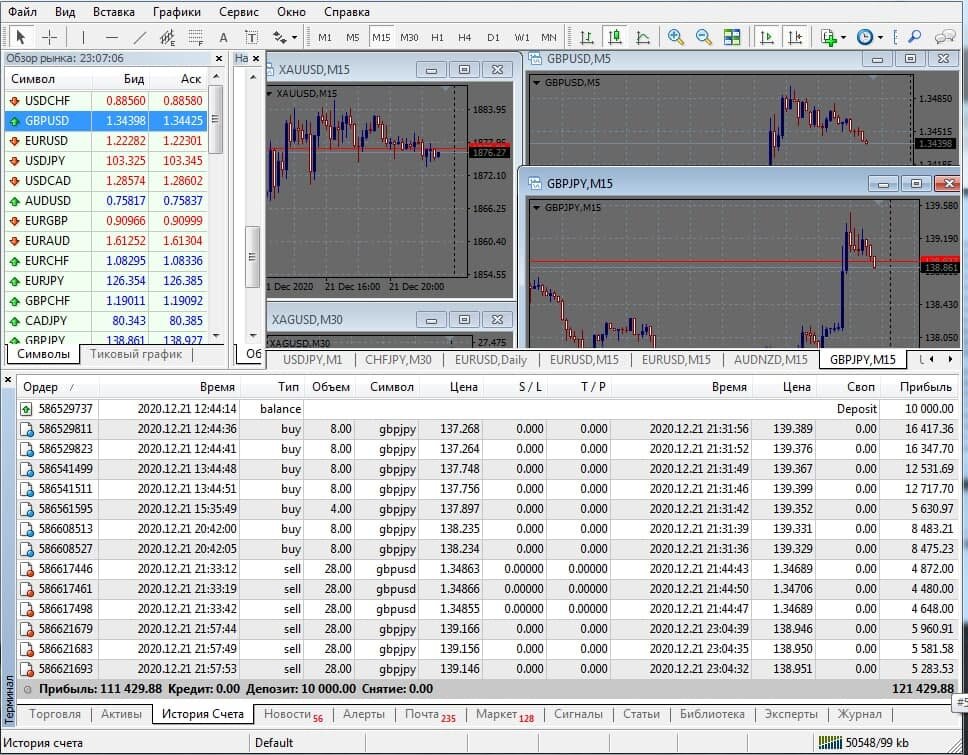Open the search magnifier icon

914,37
